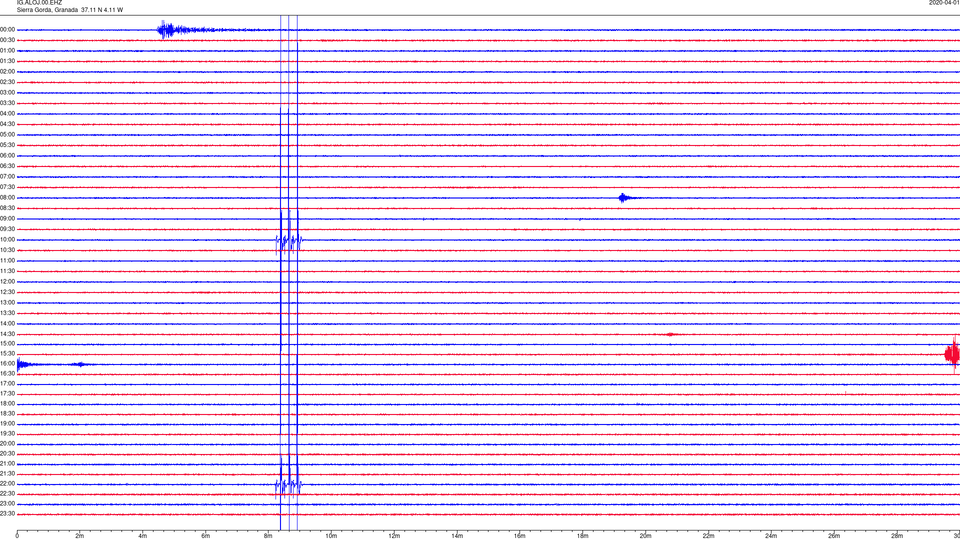Click the 16:00 trace time label

click(7, 363)
